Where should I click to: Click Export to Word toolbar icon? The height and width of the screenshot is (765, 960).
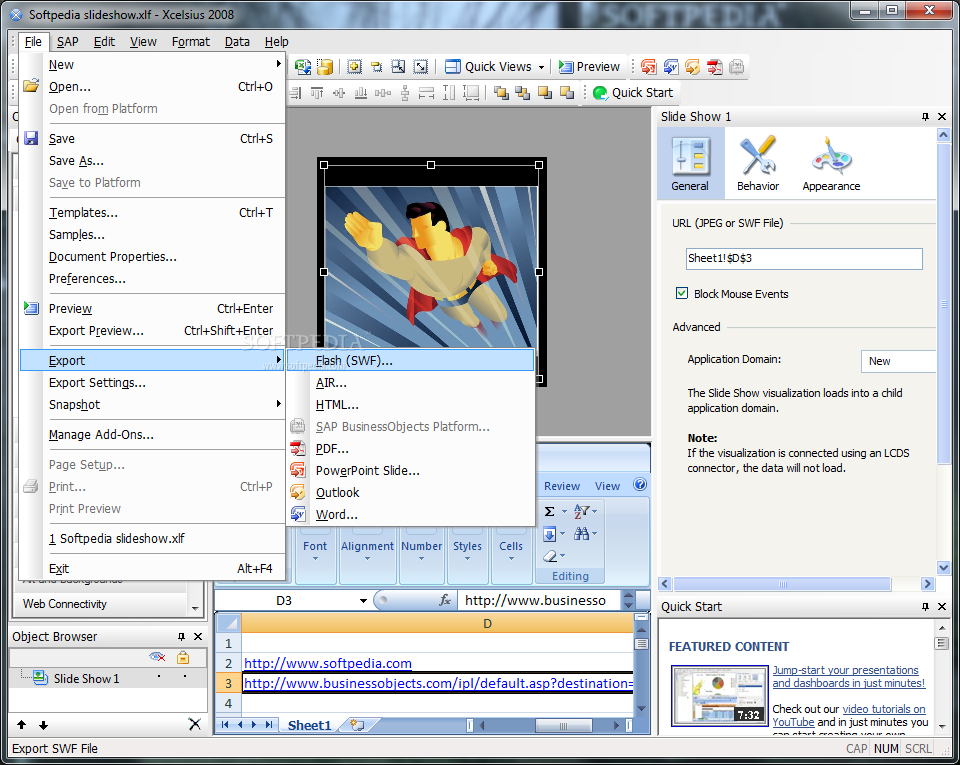click(670, 67)
